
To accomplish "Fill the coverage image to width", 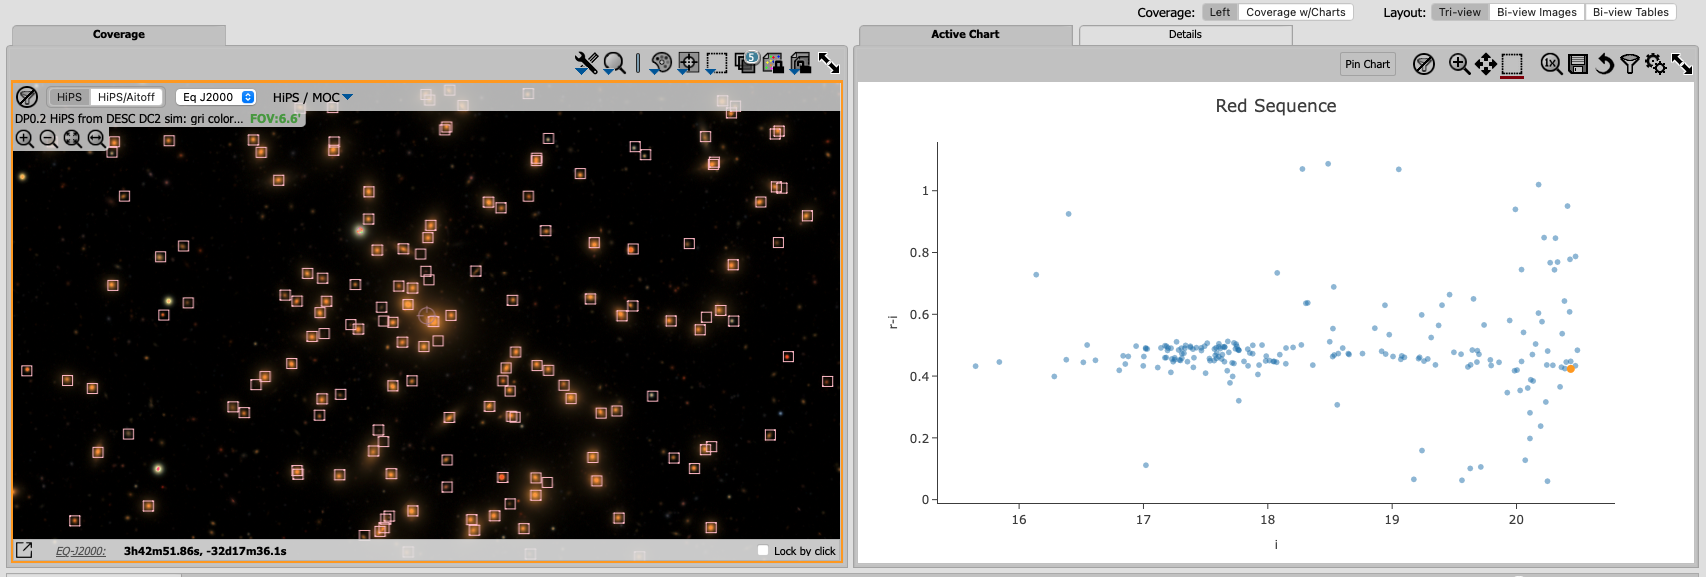I will [x=96, y=139].
